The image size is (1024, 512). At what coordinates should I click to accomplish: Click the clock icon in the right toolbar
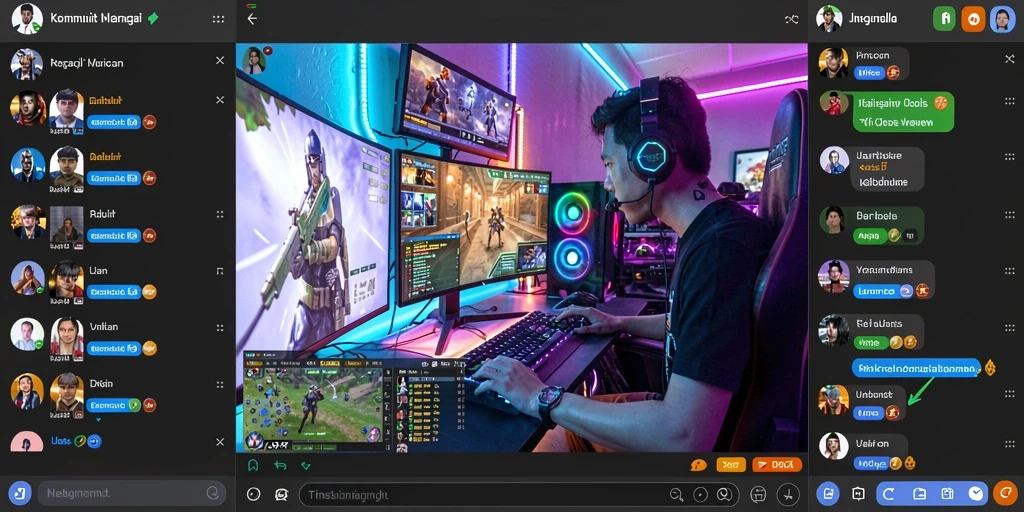click(x=976, y=494)
